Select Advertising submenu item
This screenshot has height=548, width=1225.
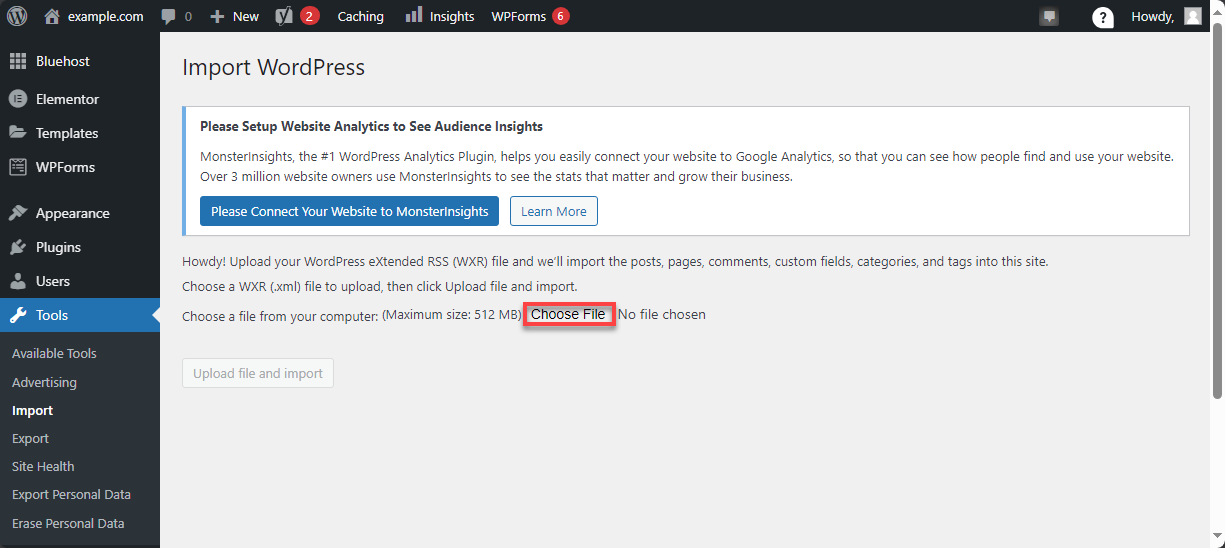tap(44, 382)
